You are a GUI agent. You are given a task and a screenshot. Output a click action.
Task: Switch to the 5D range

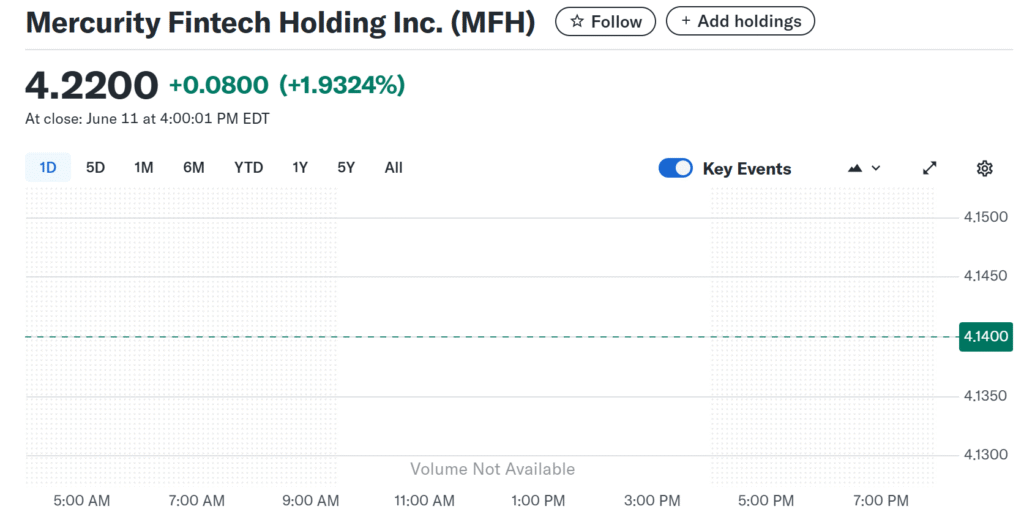pos(95,168)
